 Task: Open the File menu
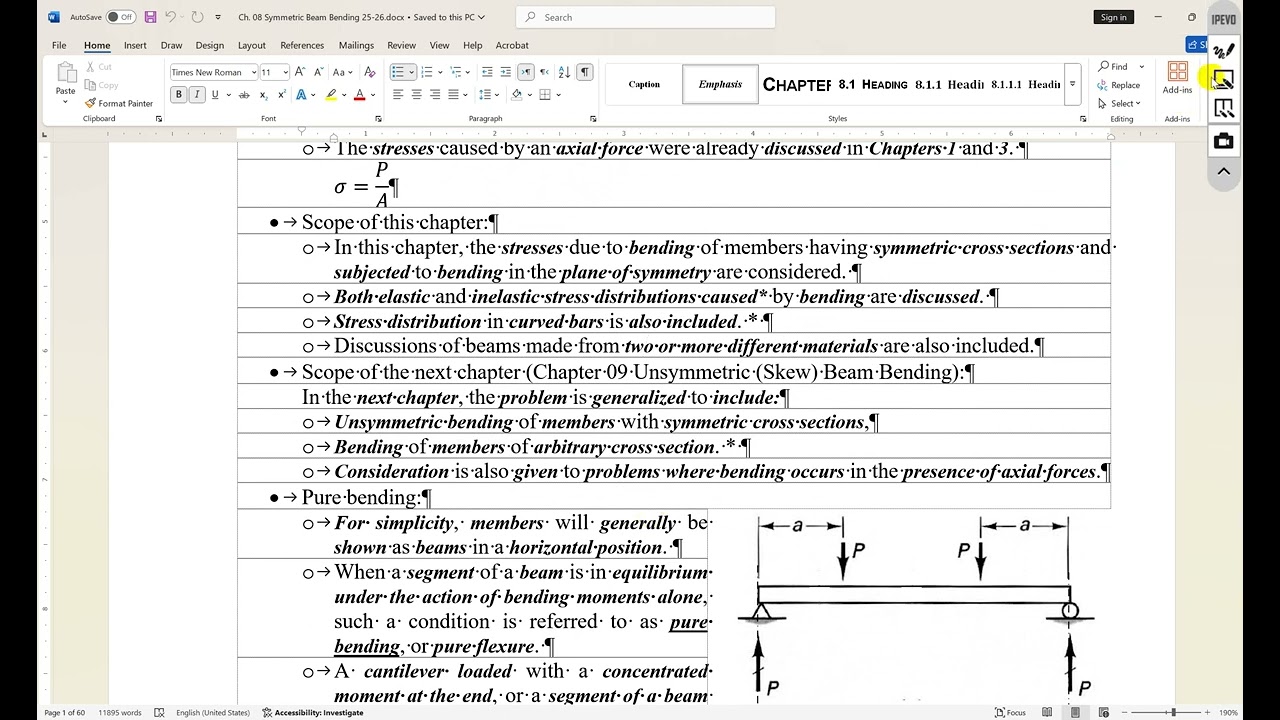click(59, 45)
